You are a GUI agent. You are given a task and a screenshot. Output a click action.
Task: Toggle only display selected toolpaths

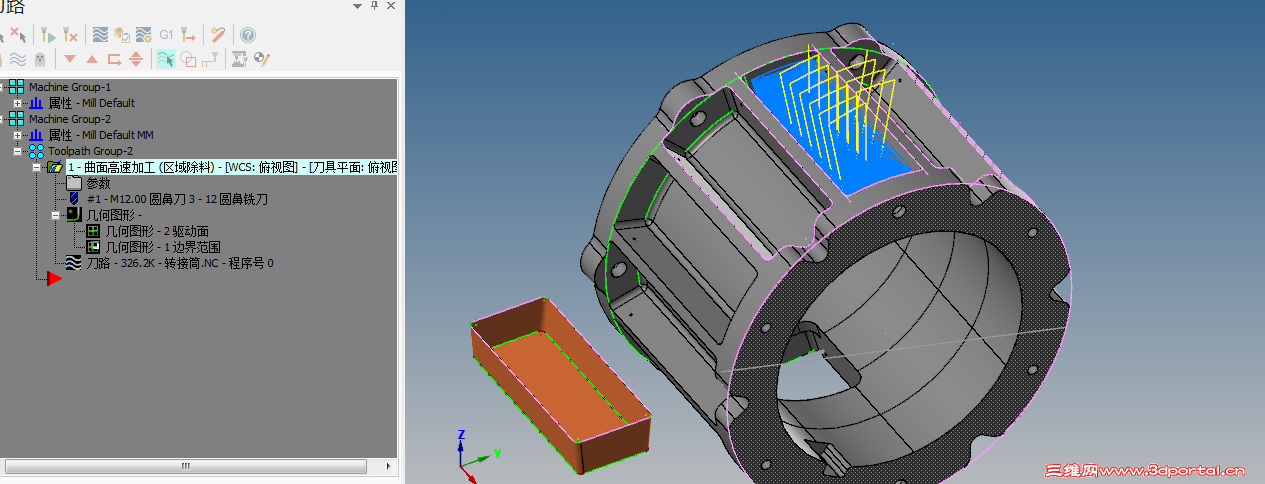click(166, 59)
